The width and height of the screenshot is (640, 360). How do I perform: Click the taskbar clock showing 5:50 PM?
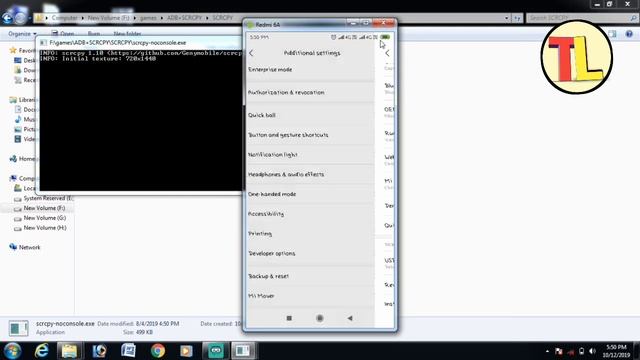616,351
